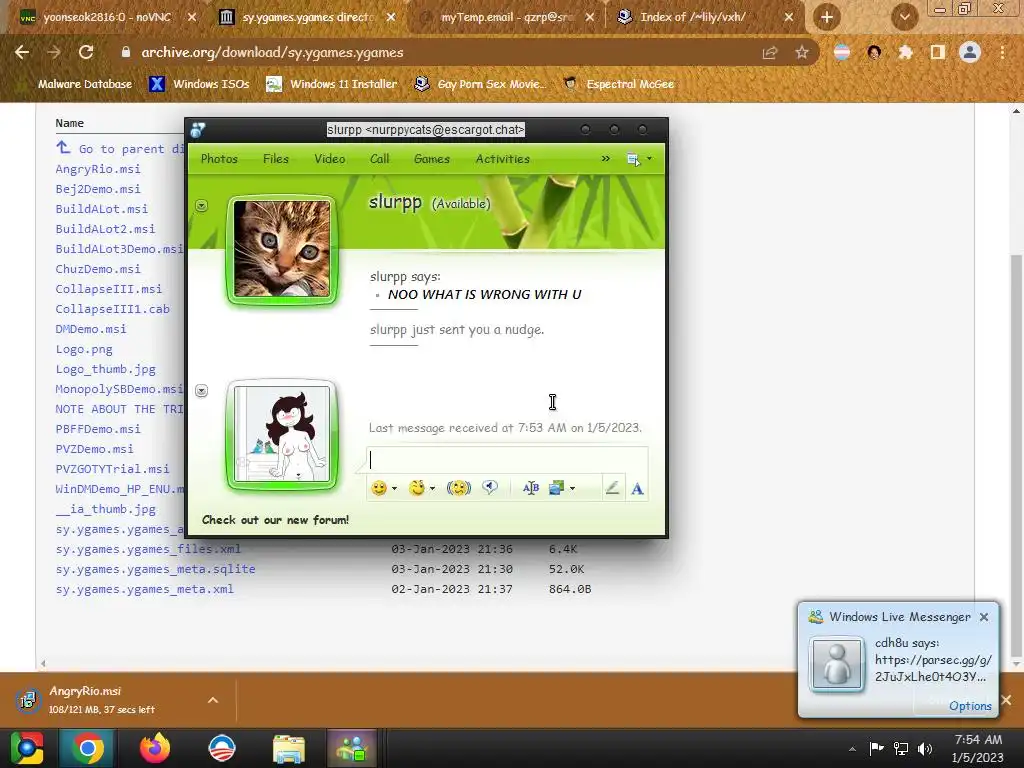Open a new browser tab with the plus button
Viewport: 1024px width, 768px height.
click(x=827, y=18)
